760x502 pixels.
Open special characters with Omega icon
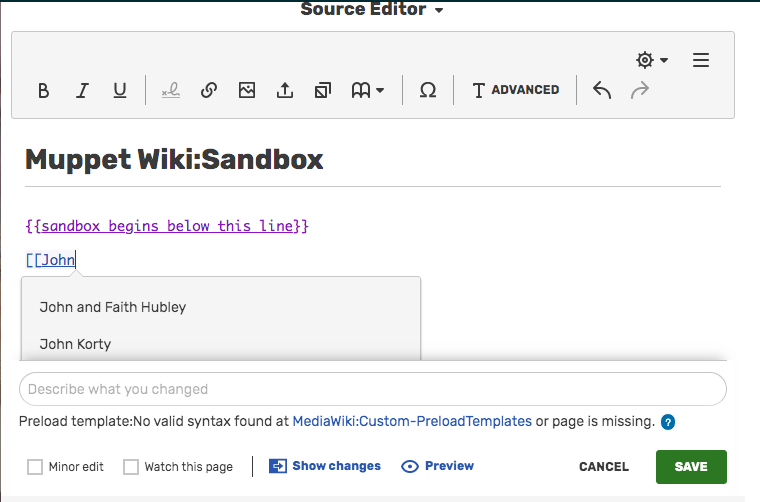tap(428, 90)
